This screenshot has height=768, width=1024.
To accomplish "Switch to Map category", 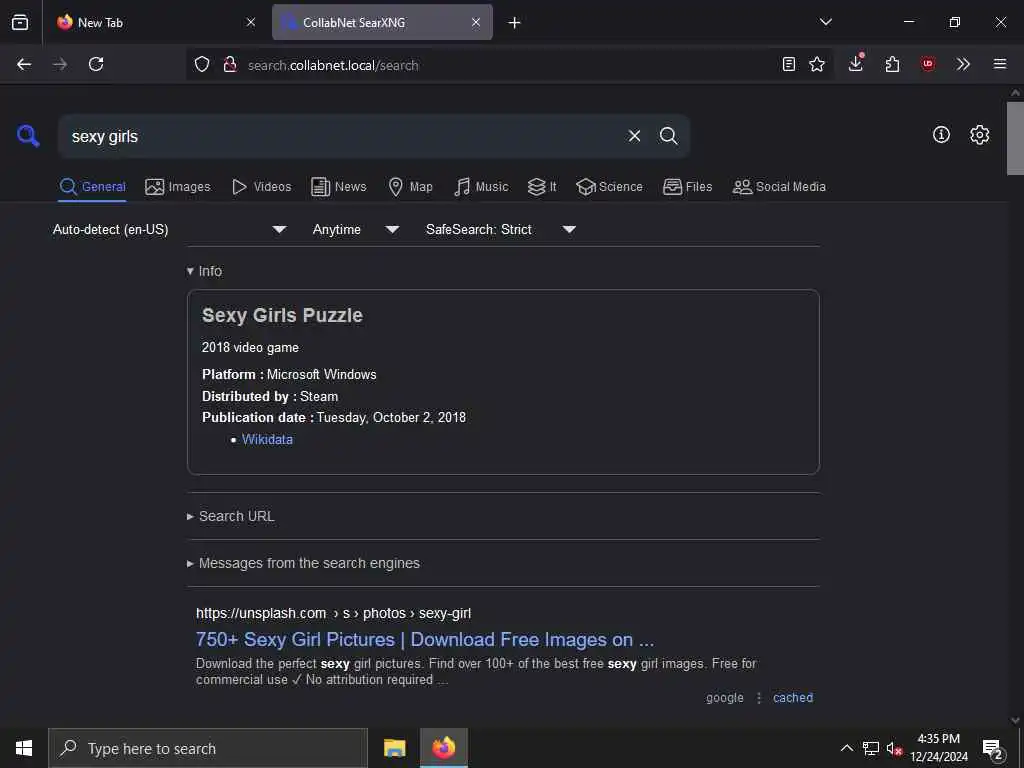I will 410,187.
